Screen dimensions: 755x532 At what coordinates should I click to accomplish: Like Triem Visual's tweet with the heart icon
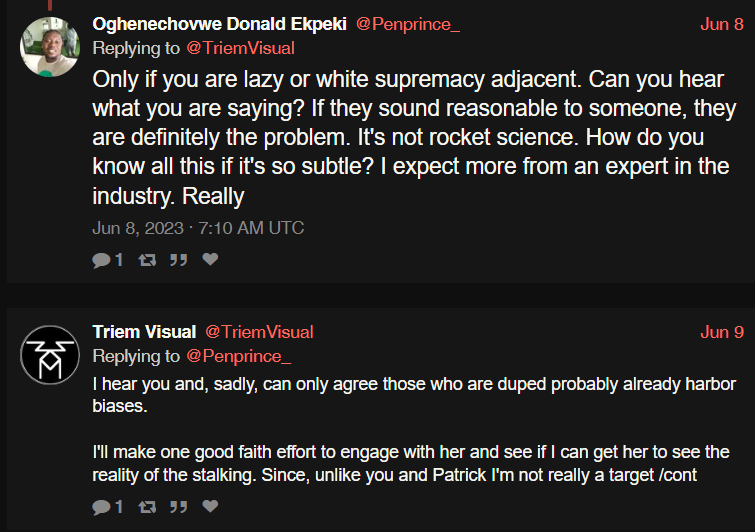[x=210, y=506]
